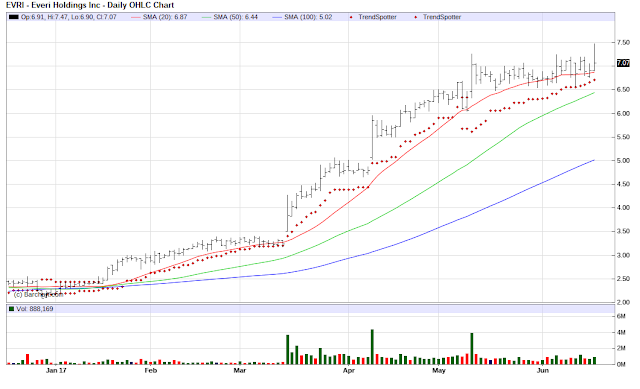The image size is (640, 389).
Task: Click the 2M volume axis label
Action: [x=621, y=348]
